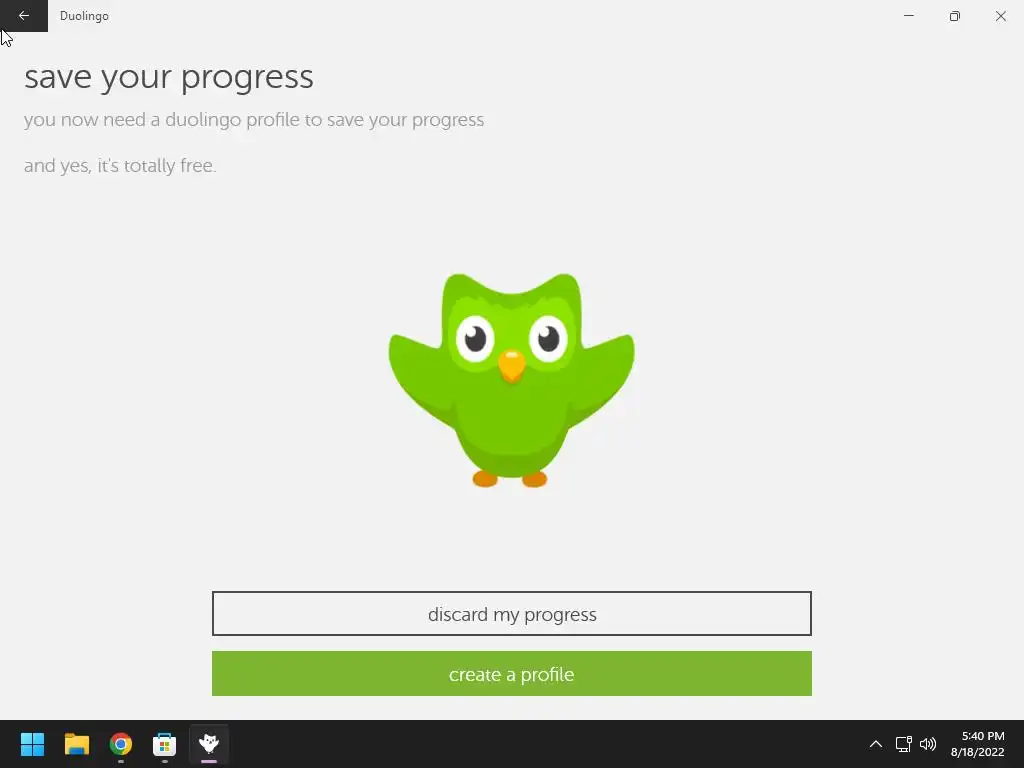Viewport: 1024px width, 768px height.
Task: Minimize the Duolingo window
Action: click(908, 16)
